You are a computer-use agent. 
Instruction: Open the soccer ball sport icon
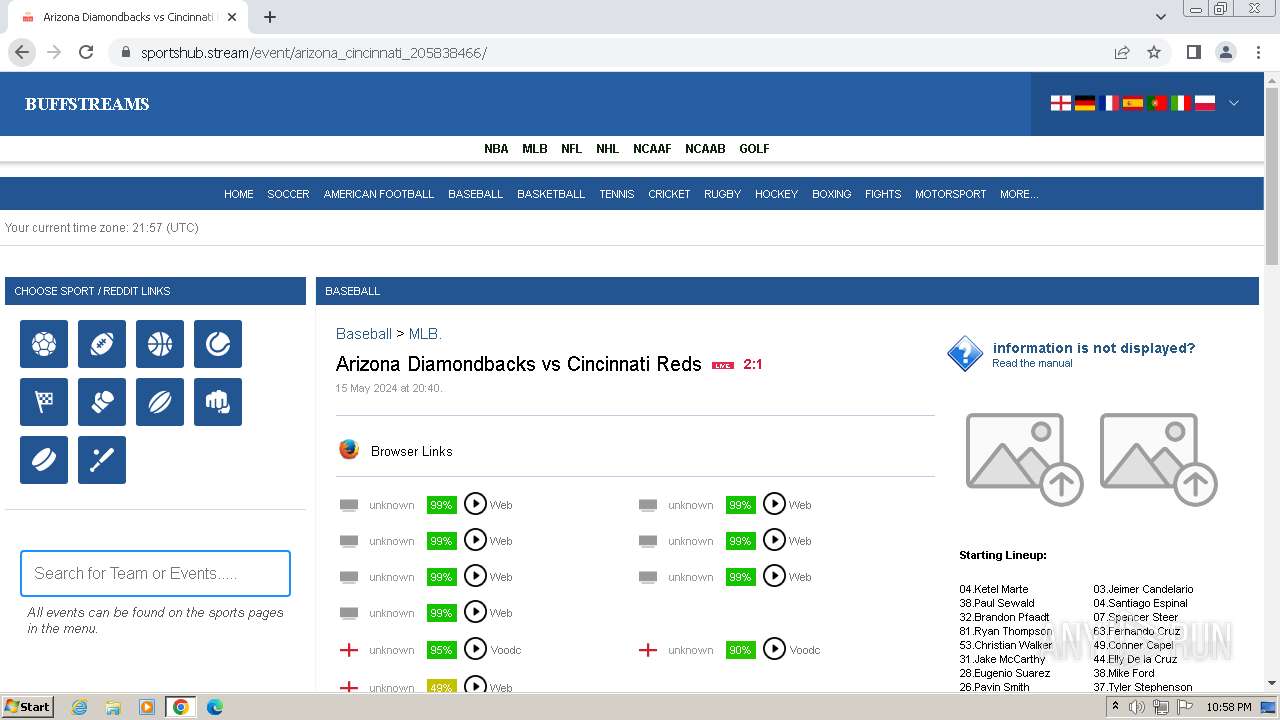tap(44, 344)
